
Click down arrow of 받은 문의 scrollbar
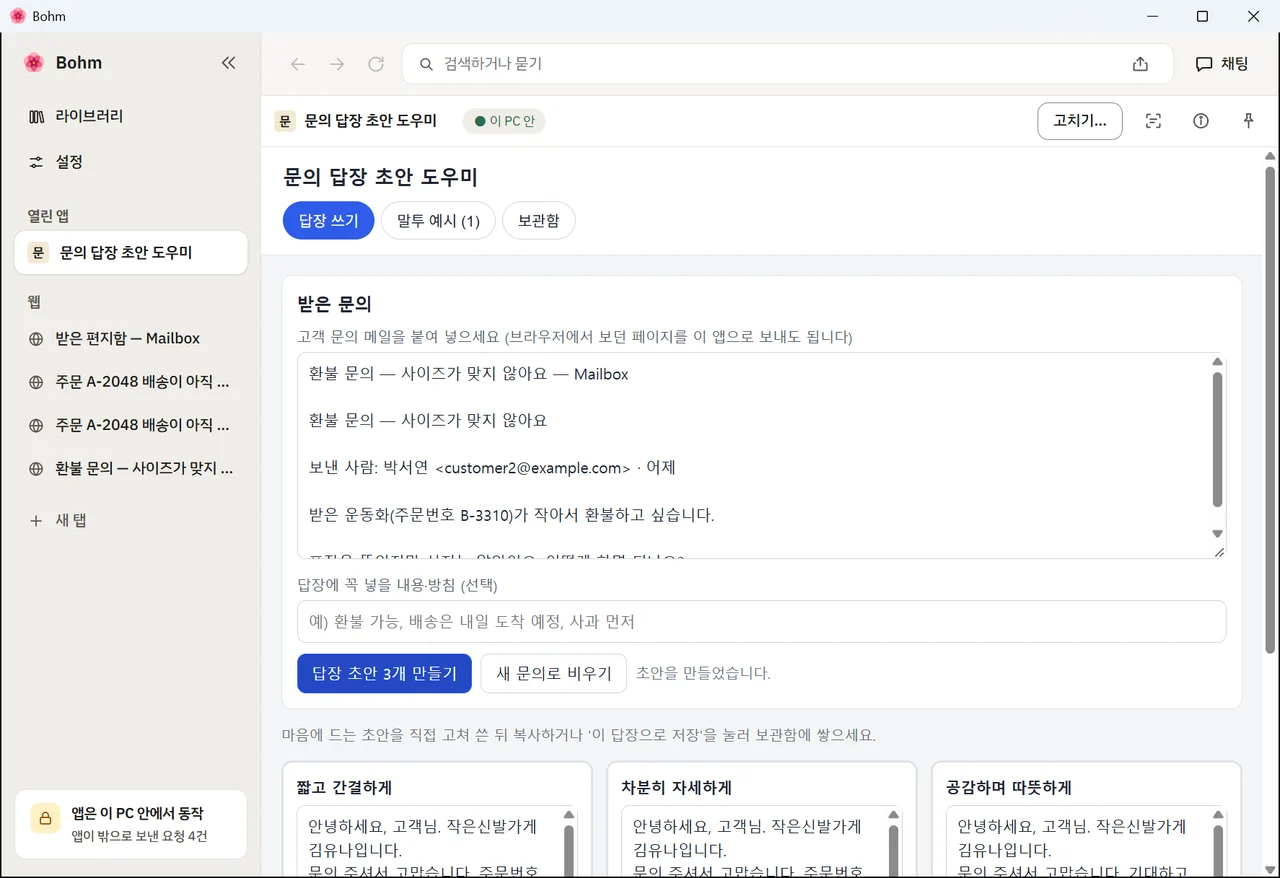(x=1217, y=534)
